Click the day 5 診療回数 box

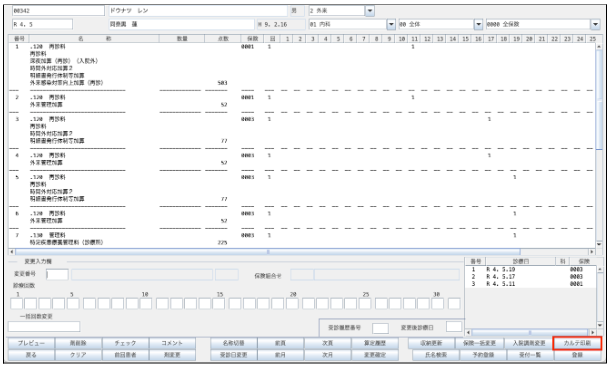point(73,303)
